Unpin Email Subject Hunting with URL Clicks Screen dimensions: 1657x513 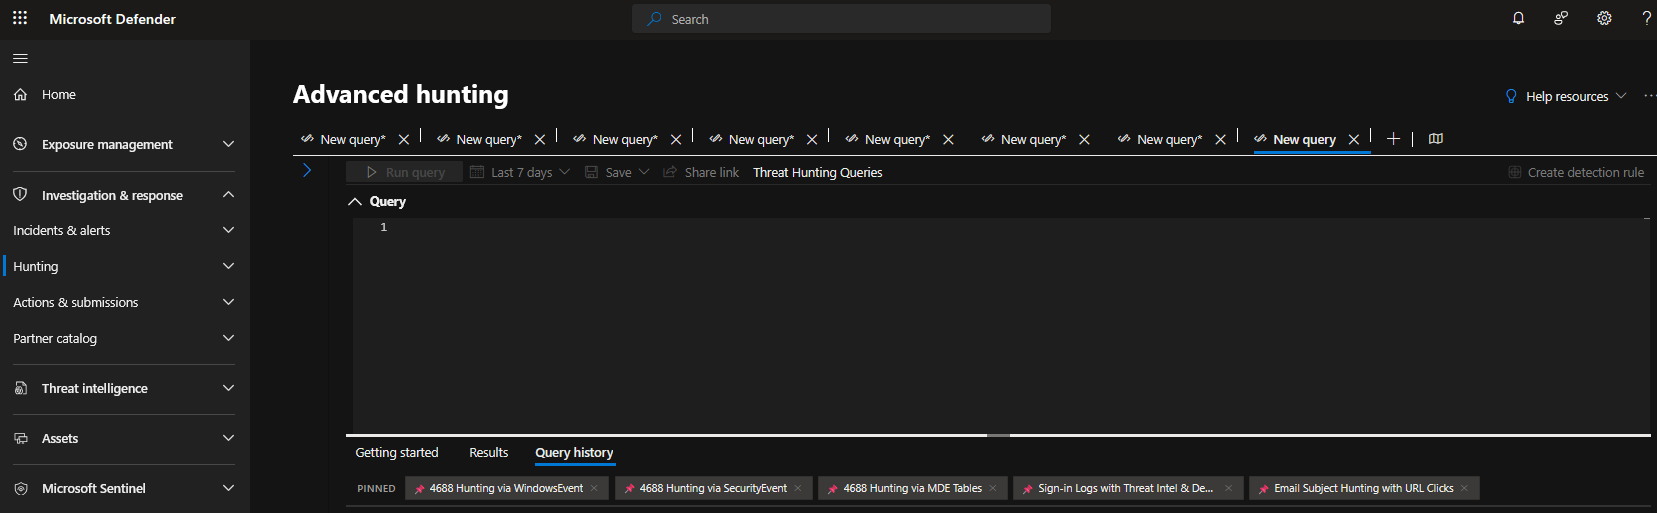1464,488
